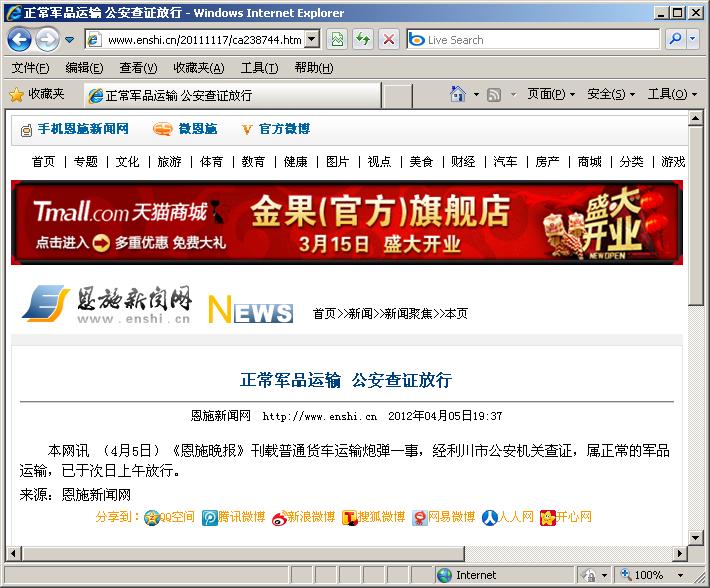Expand the 页面(P) dropdown menu

(551, 94)
